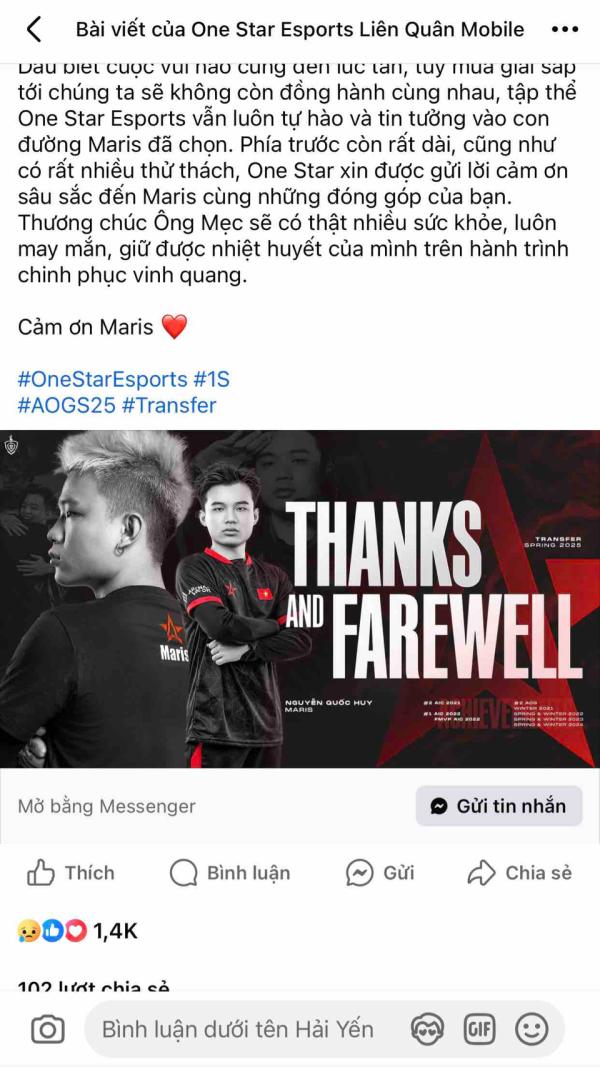Open hashtag #Transfer
The height and width of the screenshot is (1067, 600).
[x=169, y=406]
